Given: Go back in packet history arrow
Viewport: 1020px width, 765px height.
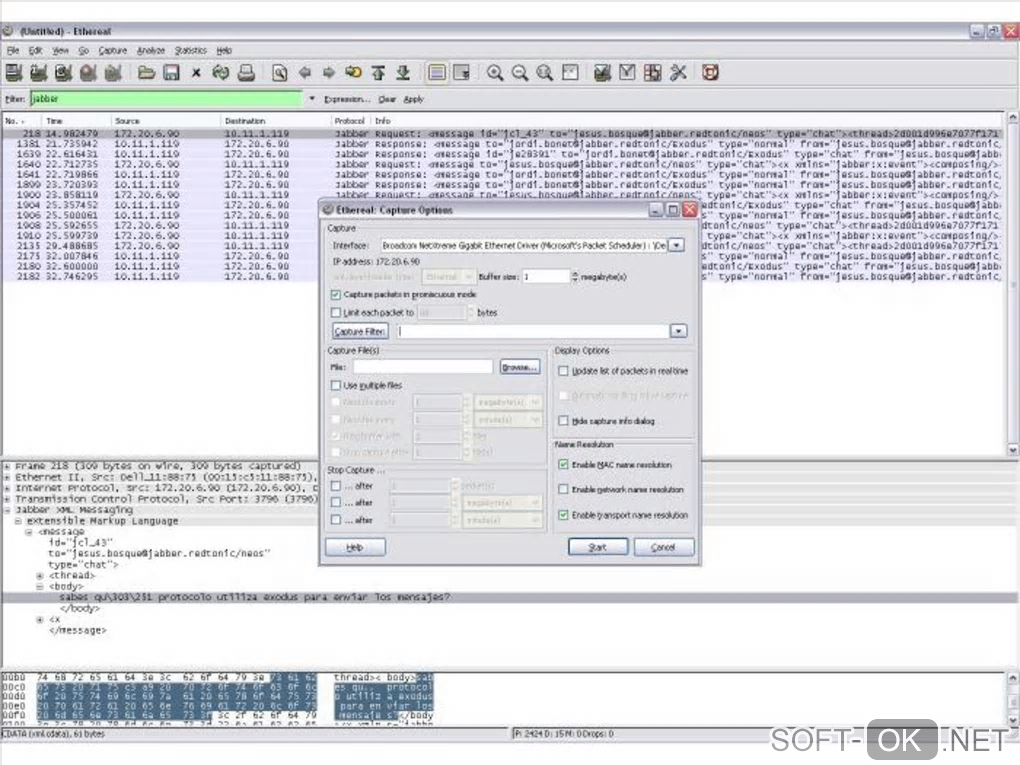Looking at the screenshot, I should click(x=304, y=73).
